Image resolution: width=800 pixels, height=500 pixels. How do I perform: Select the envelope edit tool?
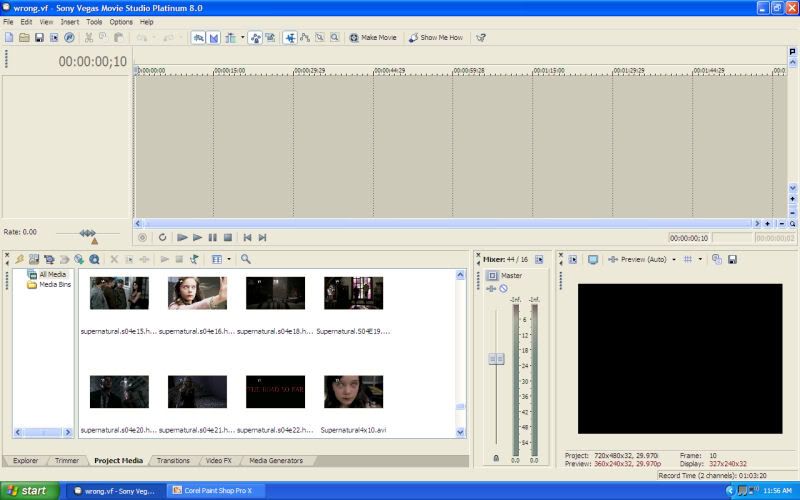click(305, 37)
